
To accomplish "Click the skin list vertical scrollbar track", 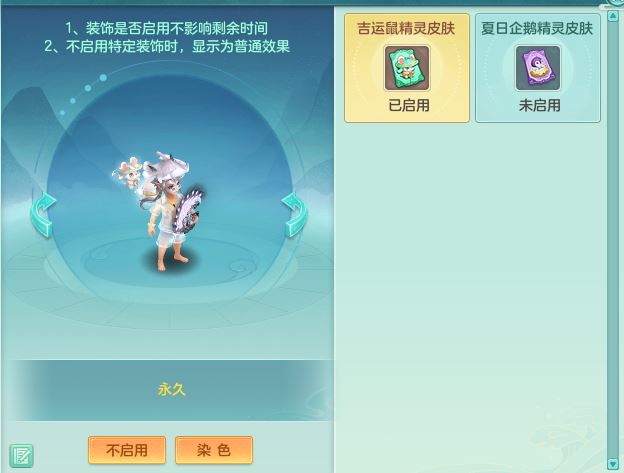I will [x=612, y=240].
